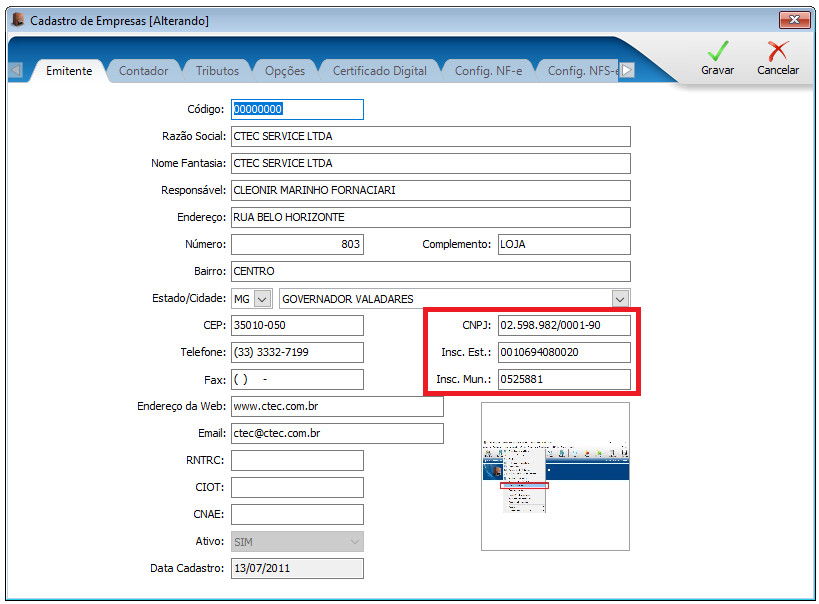Click the Email field
The width and height of the screenshot is (819, 604).
click(x=337, y=433)
